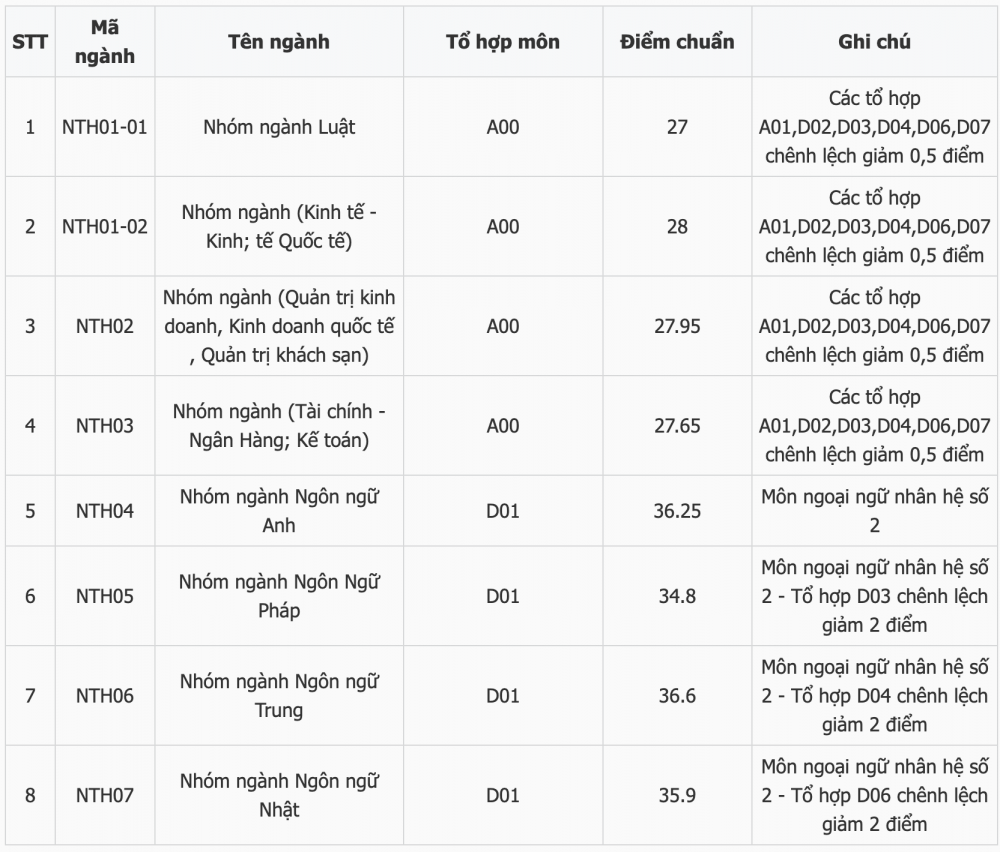Click the Tên ngành header cell
The height and width of the screenshot is (852, 1000).
(279, 42)
